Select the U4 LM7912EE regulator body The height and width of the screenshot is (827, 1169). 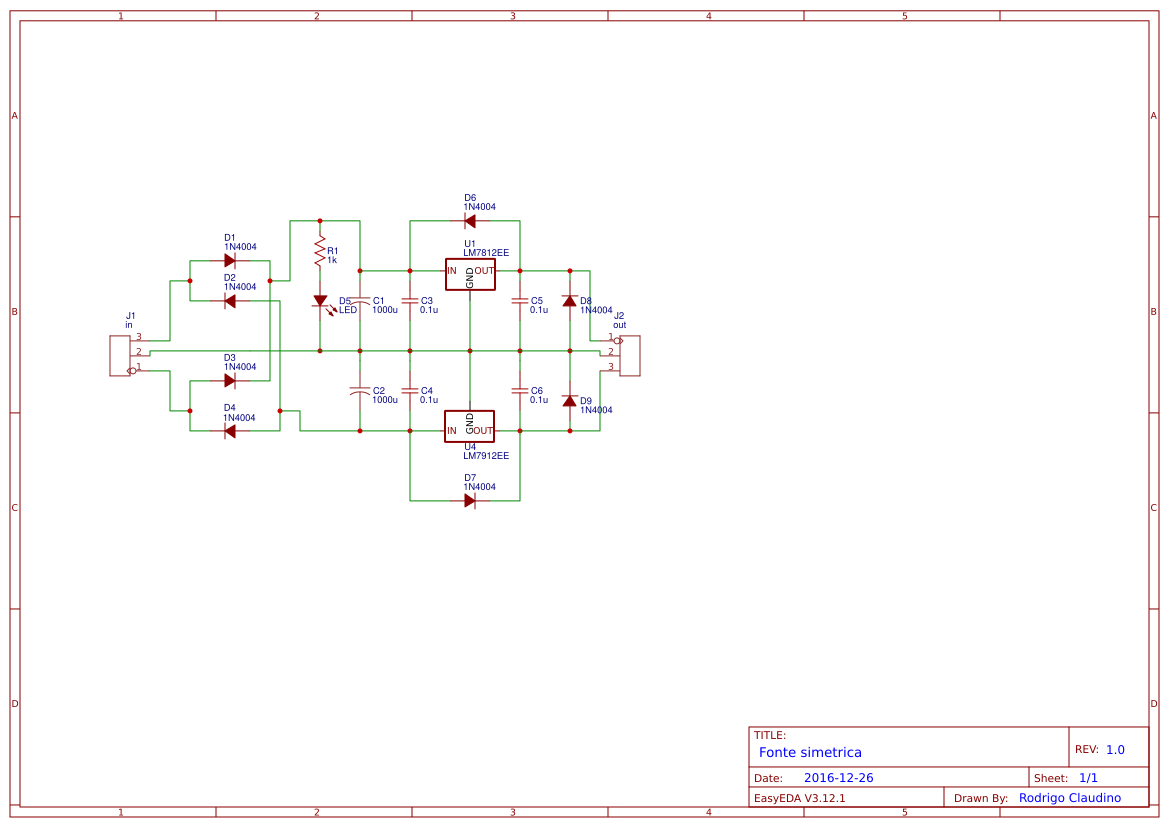tap(470, 427)
